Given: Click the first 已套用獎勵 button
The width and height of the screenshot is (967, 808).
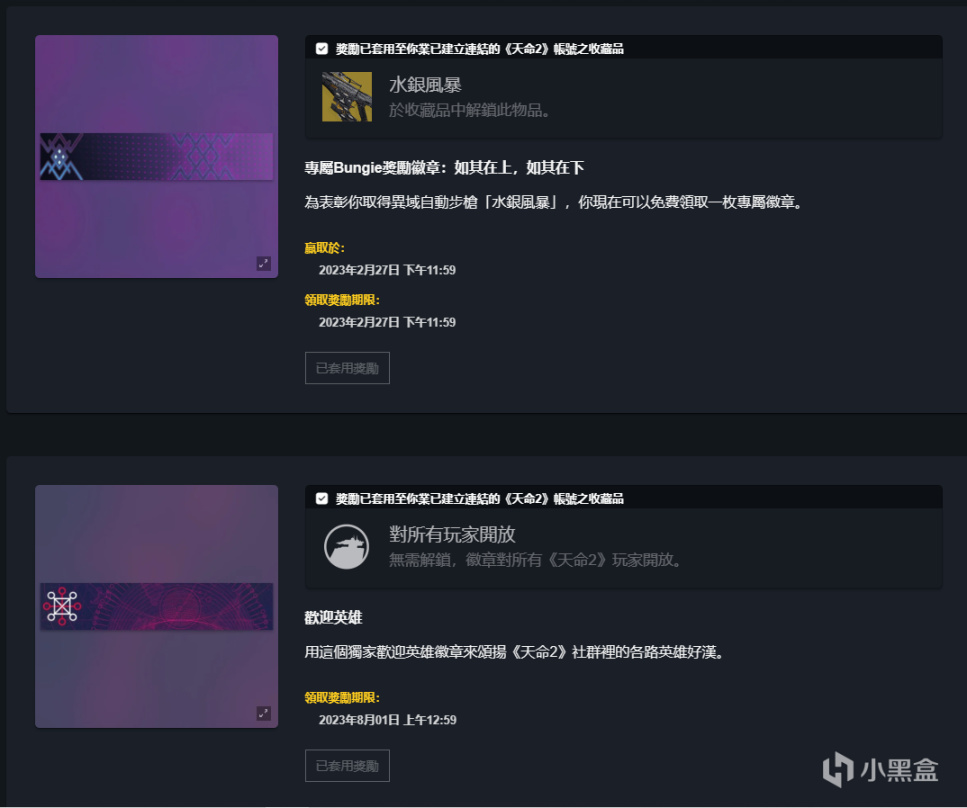Looking at the screenshot, I should pyautogui.click(x=347, y=368).
